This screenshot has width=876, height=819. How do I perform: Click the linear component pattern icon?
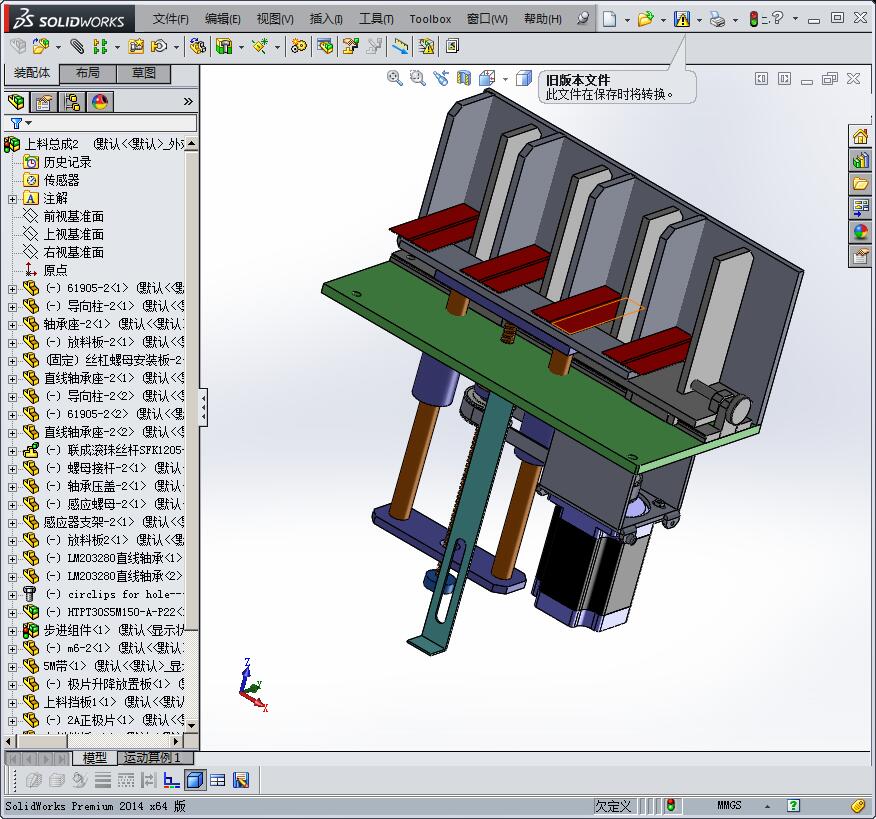point(100,46)
